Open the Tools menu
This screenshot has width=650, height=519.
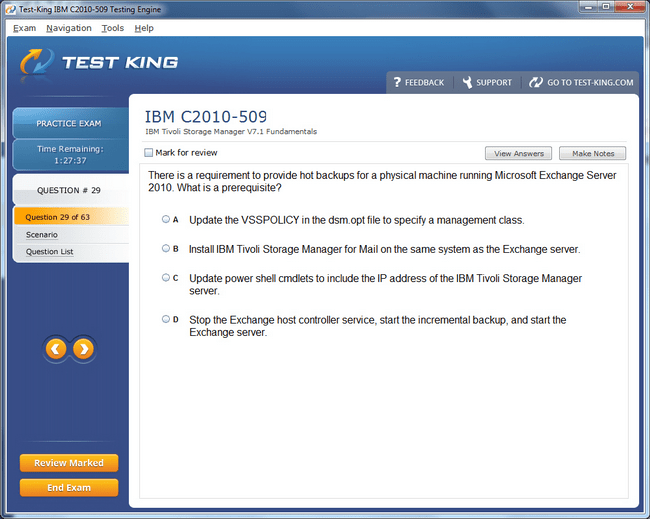pyautogui.click(x=113, y=28)
